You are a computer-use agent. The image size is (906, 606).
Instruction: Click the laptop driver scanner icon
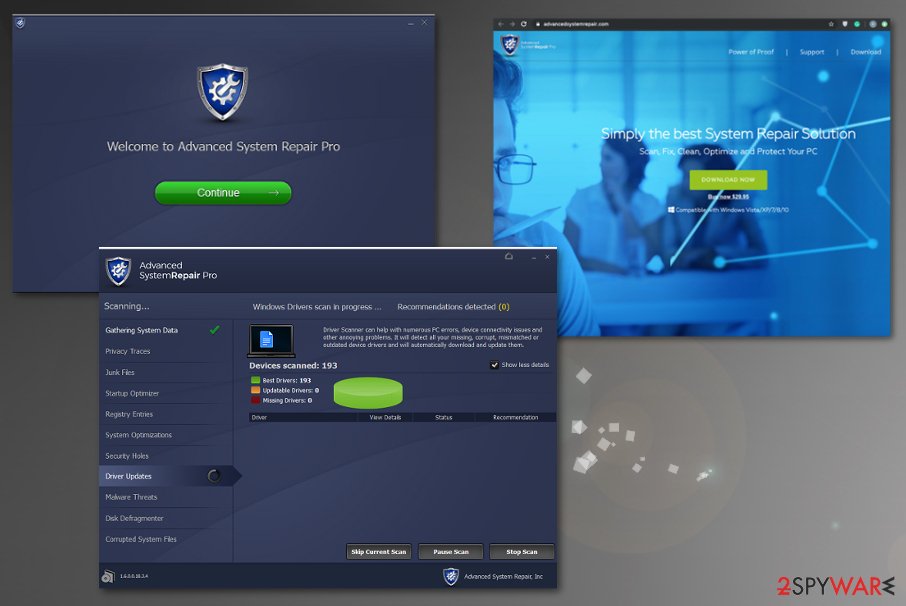(272, 341)
